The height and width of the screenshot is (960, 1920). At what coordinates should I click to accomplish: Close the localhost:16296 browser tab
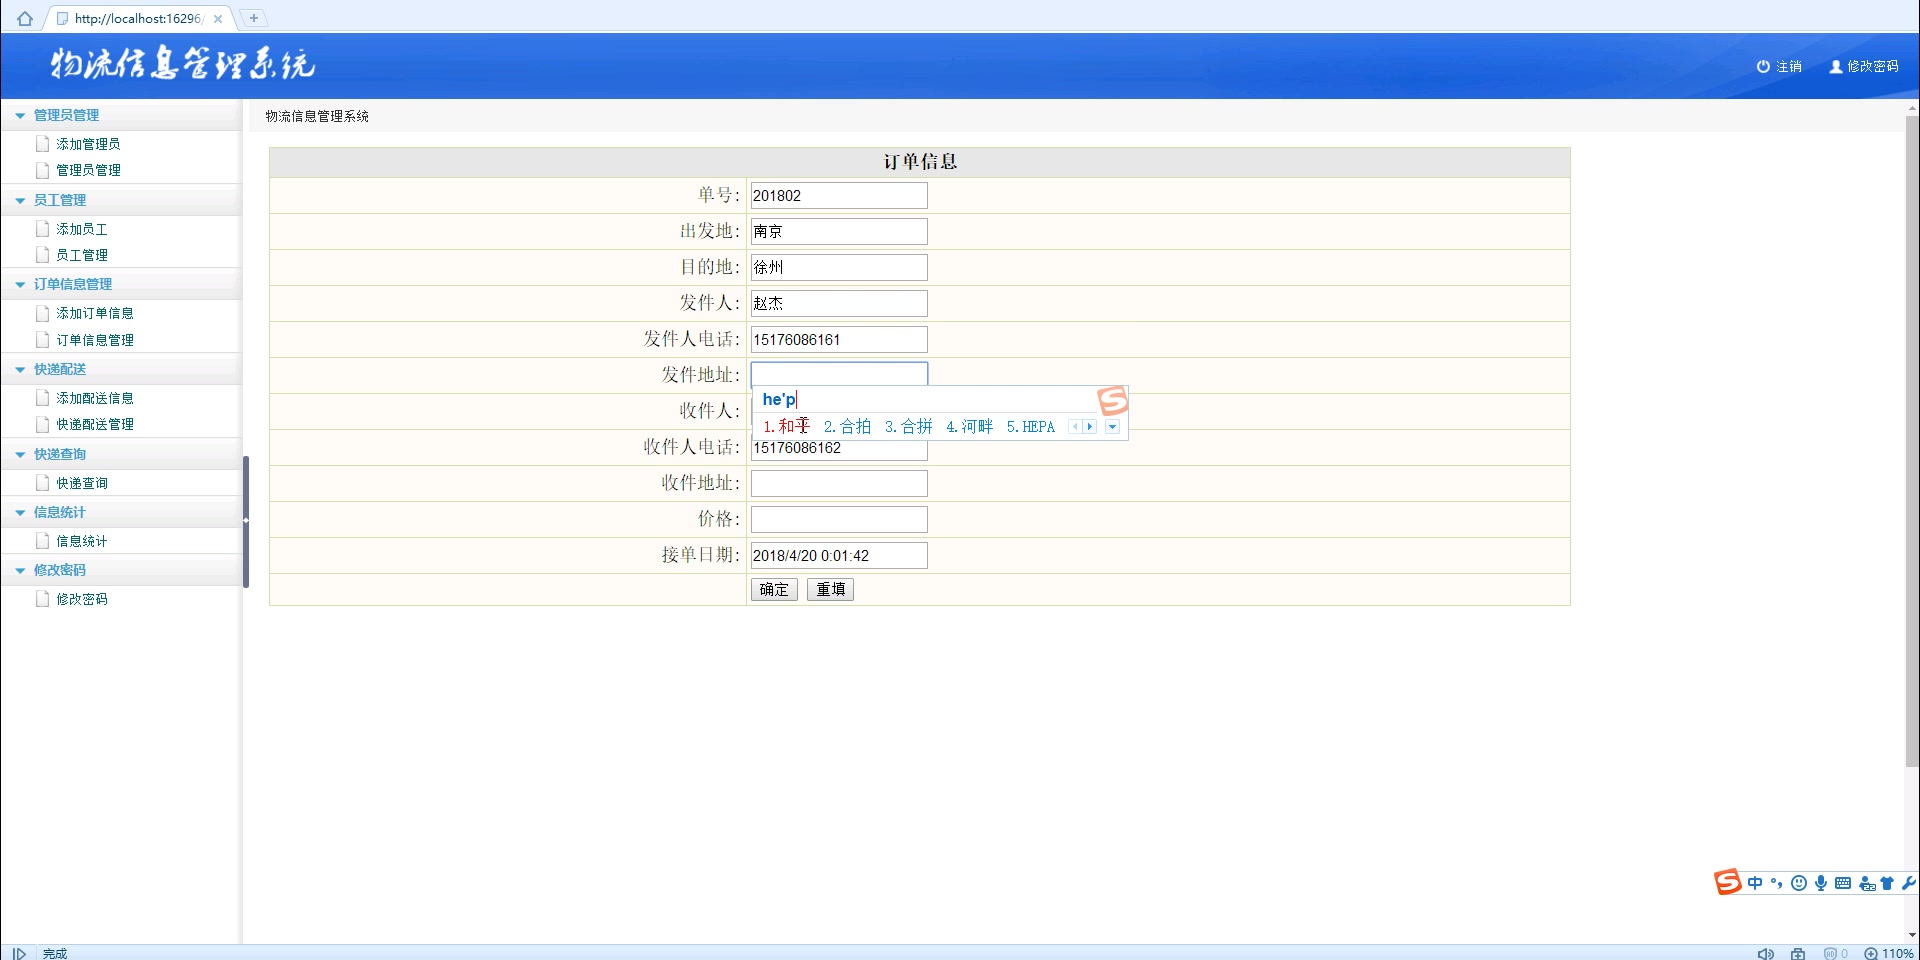[x=218, y=18]
